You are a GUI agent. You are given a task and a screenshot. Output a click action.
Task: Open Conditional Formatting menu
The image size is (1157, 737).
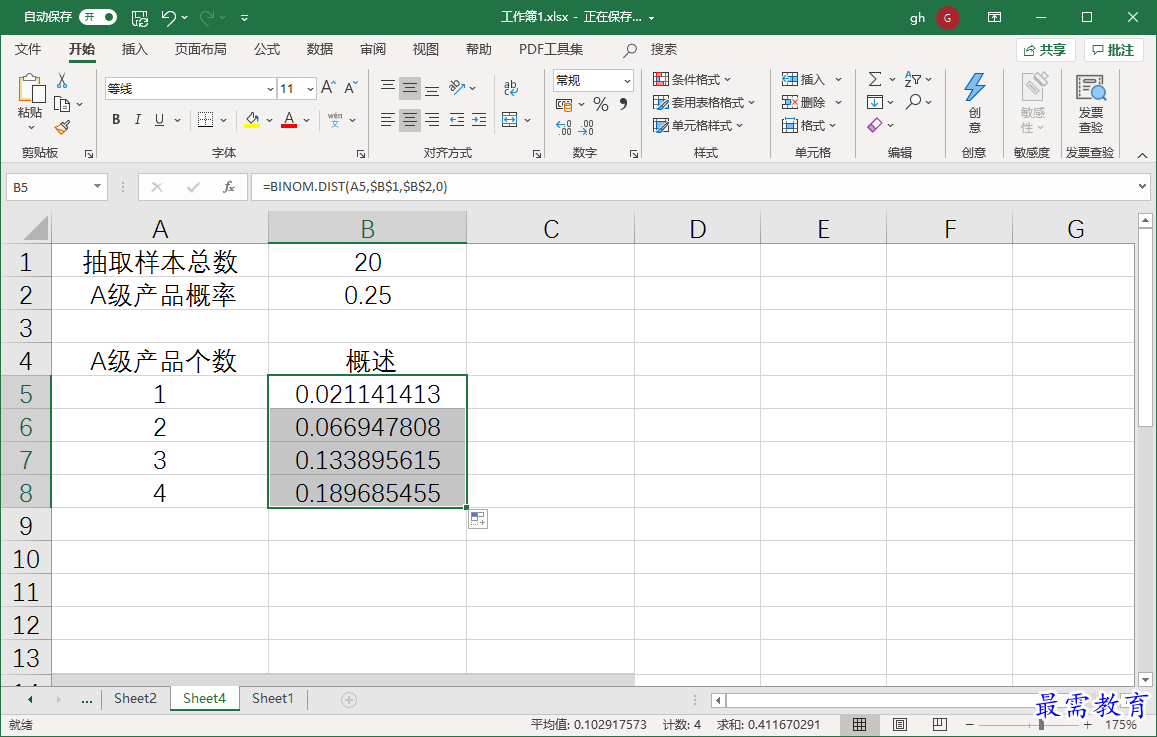coord(693,79)
